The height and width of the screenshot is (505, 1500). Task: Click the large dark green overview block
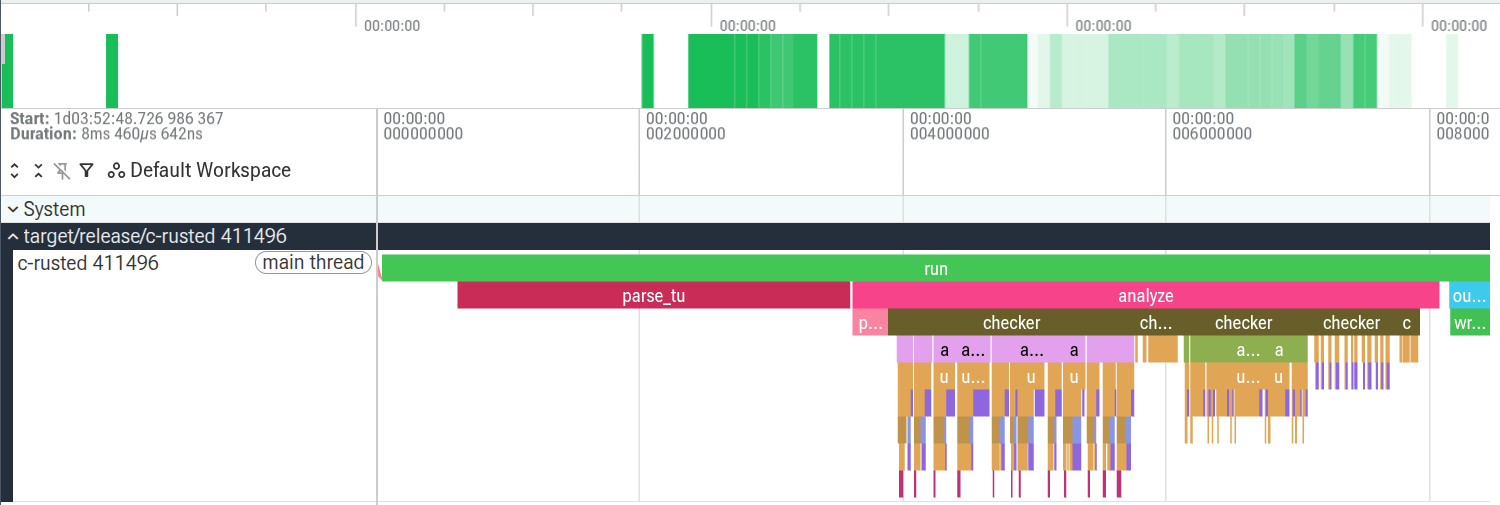click(x=752, y=71)
